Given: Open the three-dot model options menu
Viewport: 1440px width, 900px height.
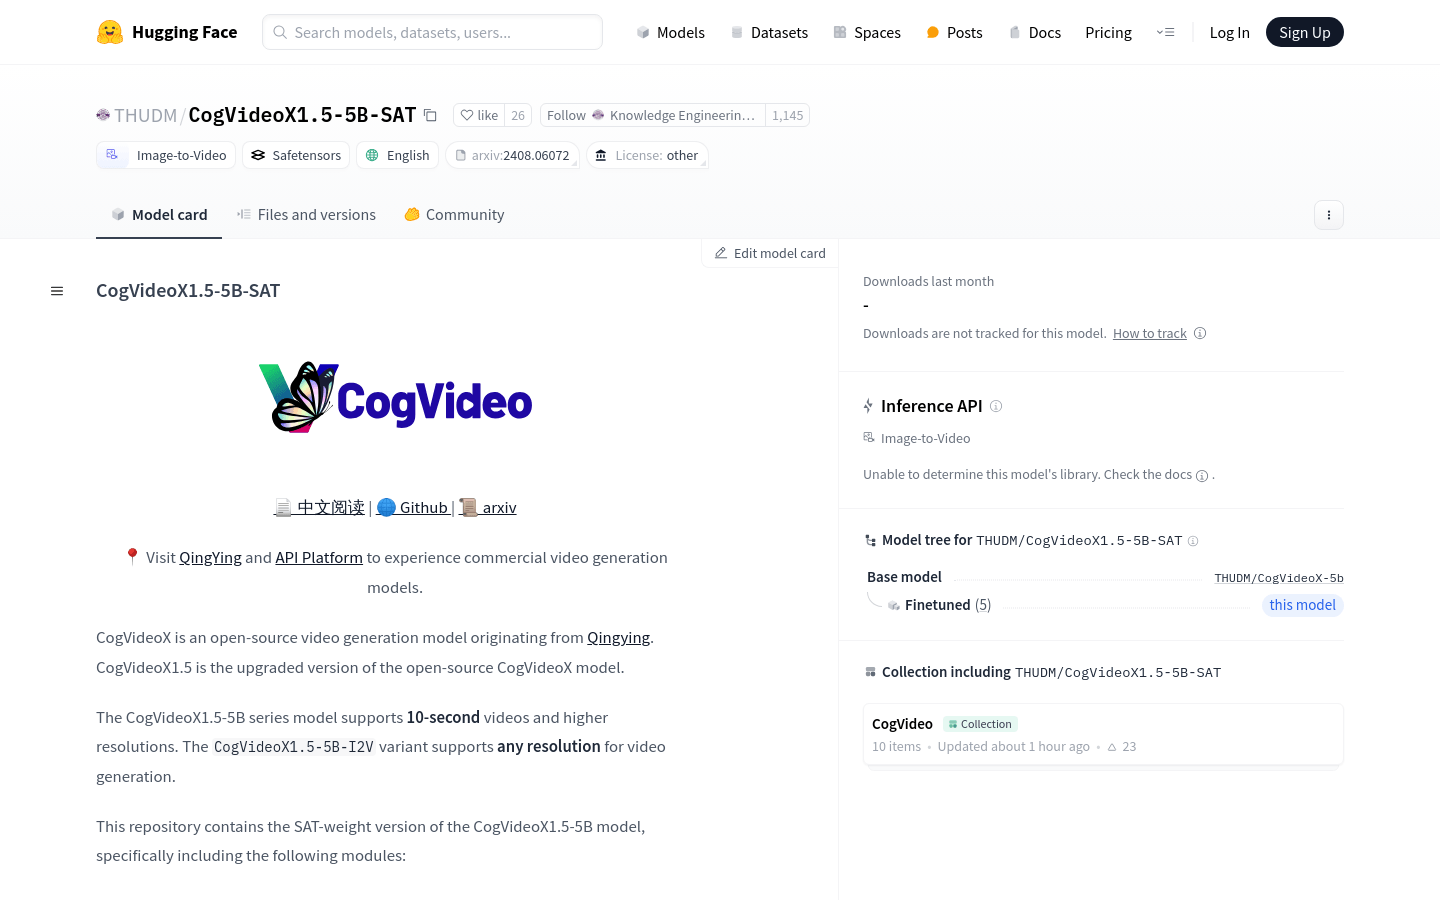Looking at the screenshot, I should 1328,215.
